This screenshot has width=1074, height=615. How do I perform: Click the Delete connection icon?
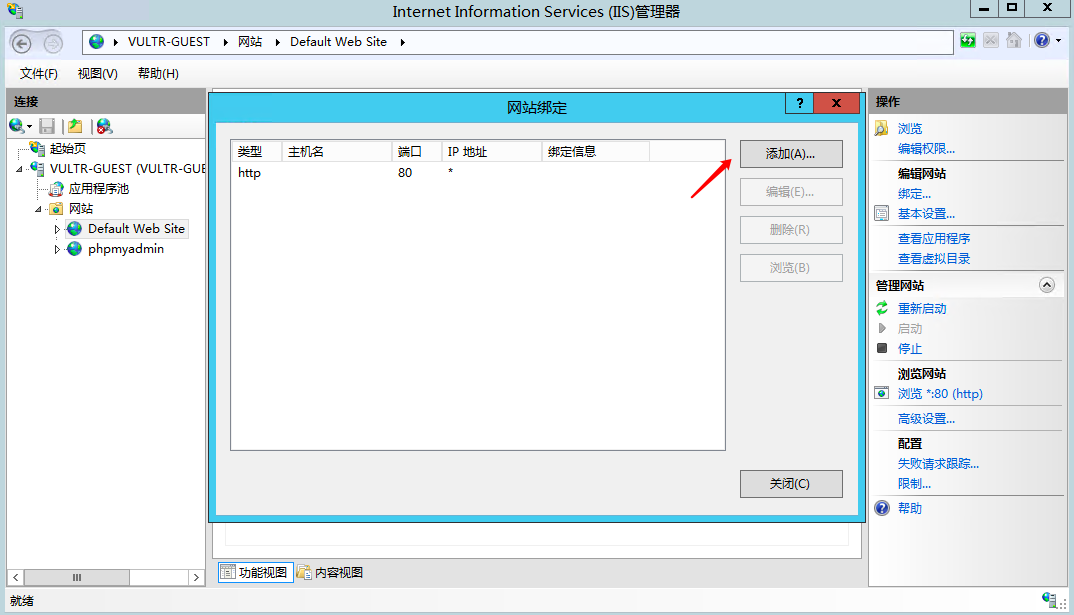pyautogui.click(x=104, y=126)
